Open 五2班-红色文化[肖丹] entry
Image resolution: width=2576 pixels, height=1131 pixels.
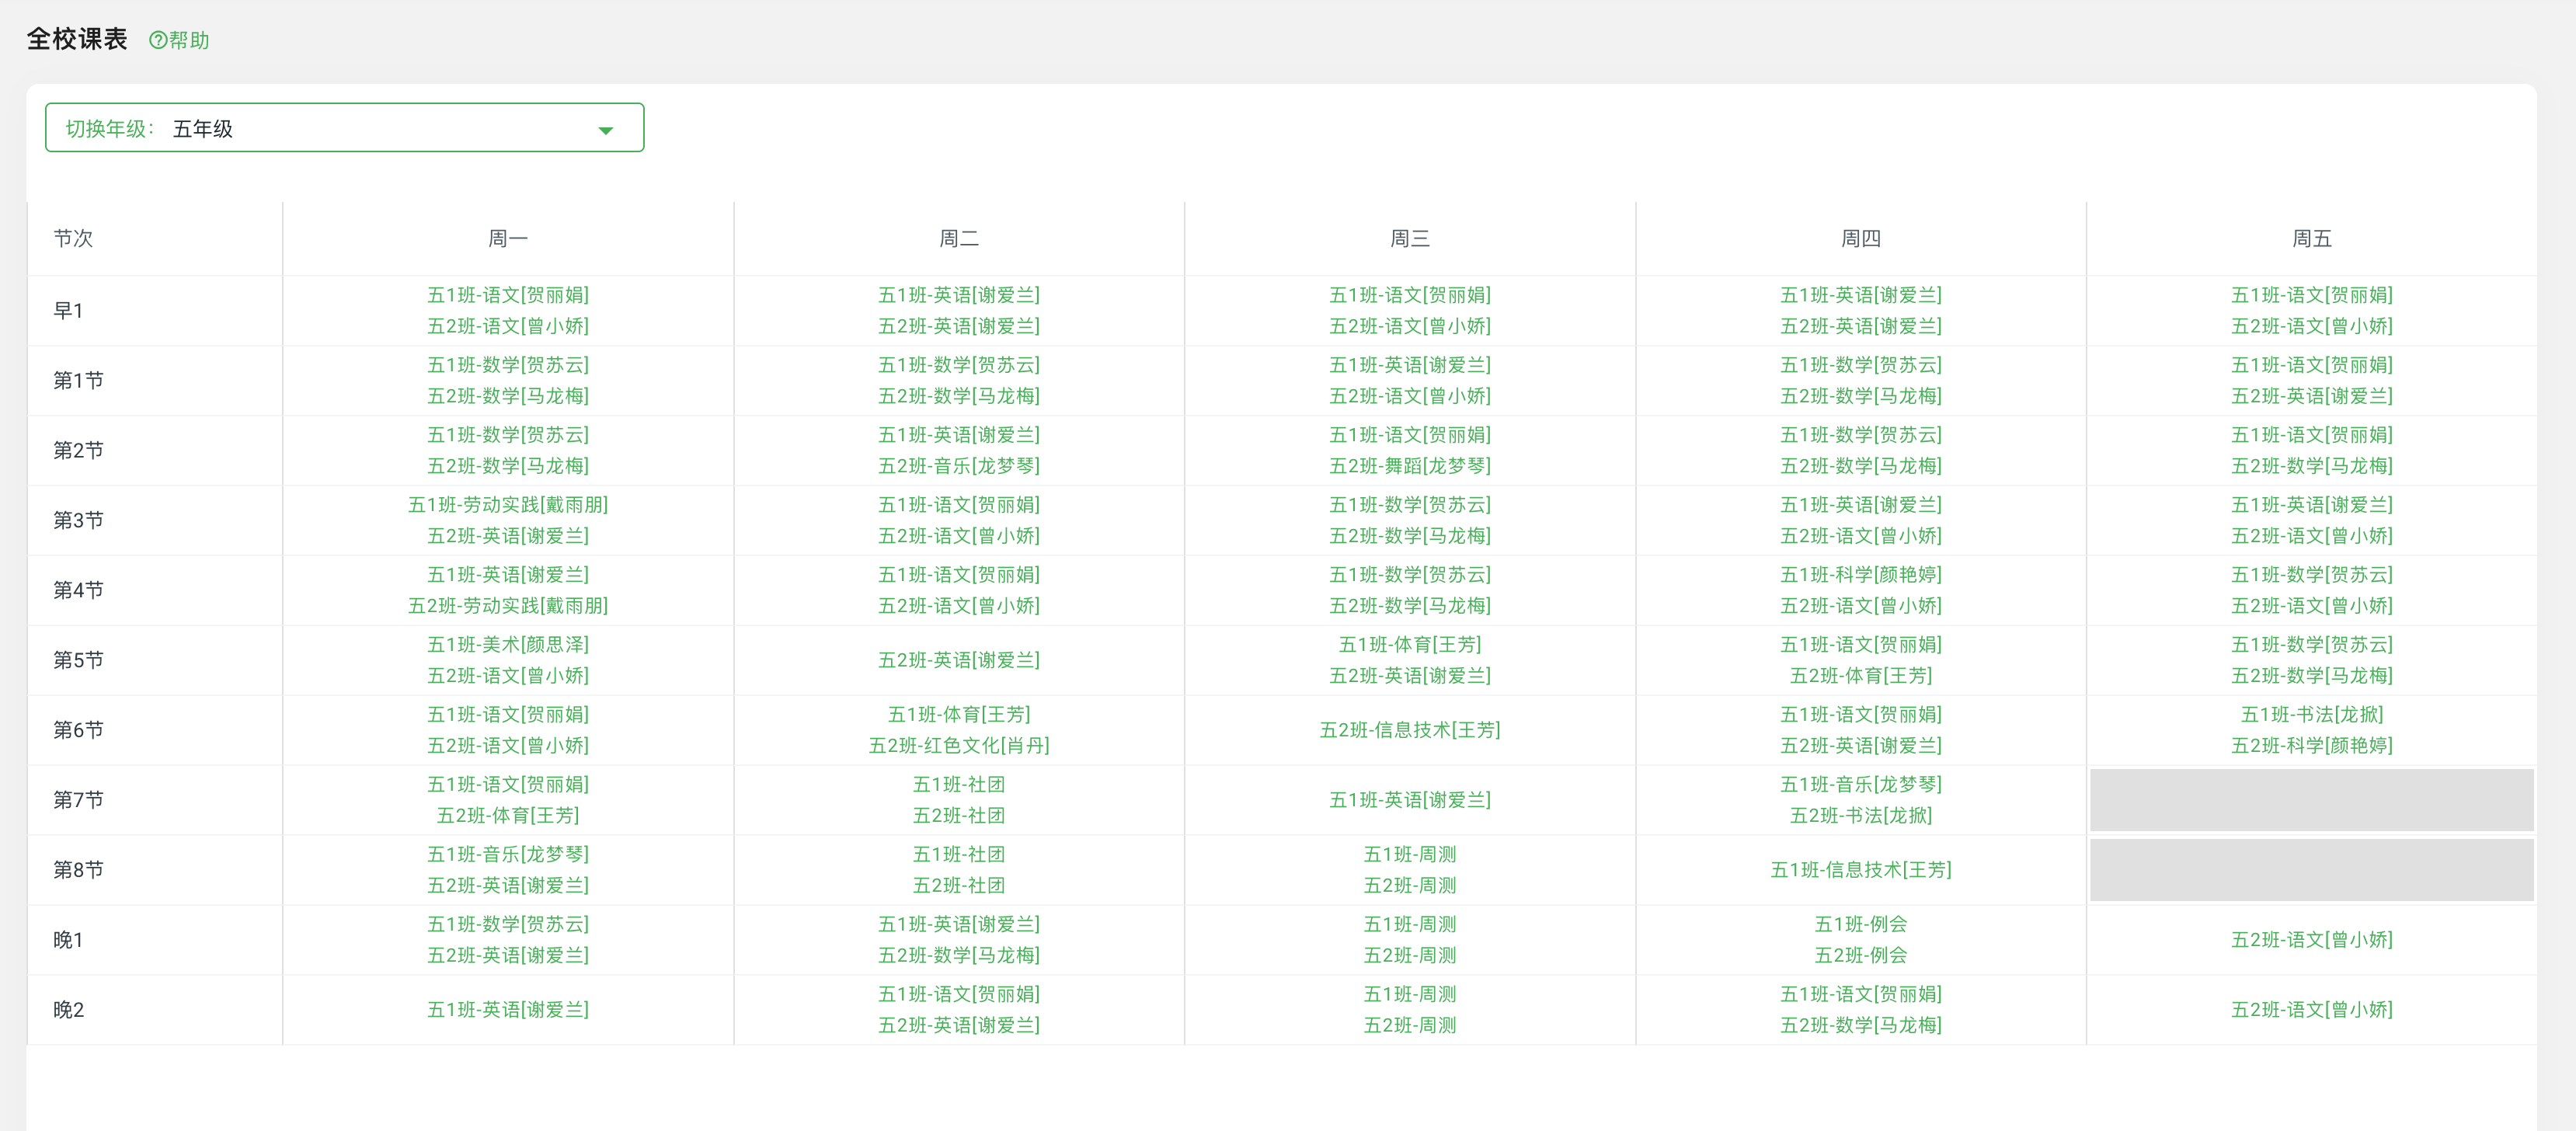click(x=958, y=746)
